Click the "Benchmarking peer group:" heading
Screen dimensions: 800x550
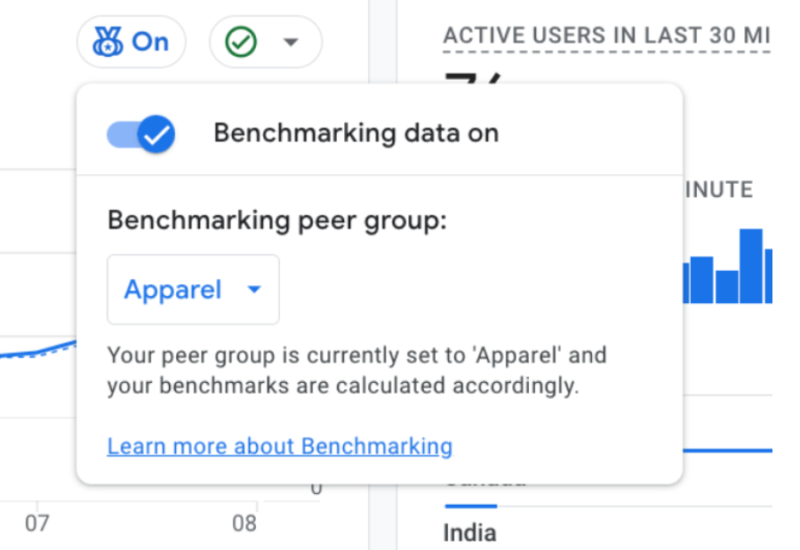pyautogui.click(x=277, y=221)
